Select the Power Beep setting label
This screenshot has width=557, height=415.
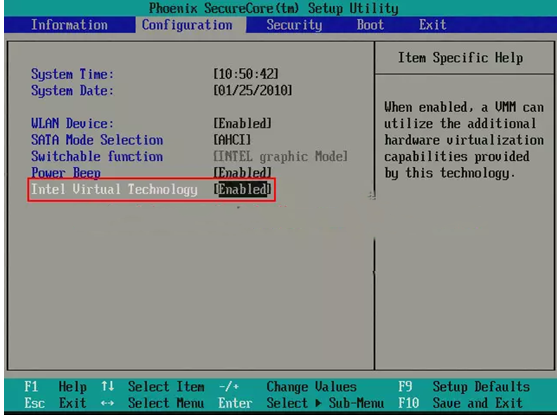[66, 173]
